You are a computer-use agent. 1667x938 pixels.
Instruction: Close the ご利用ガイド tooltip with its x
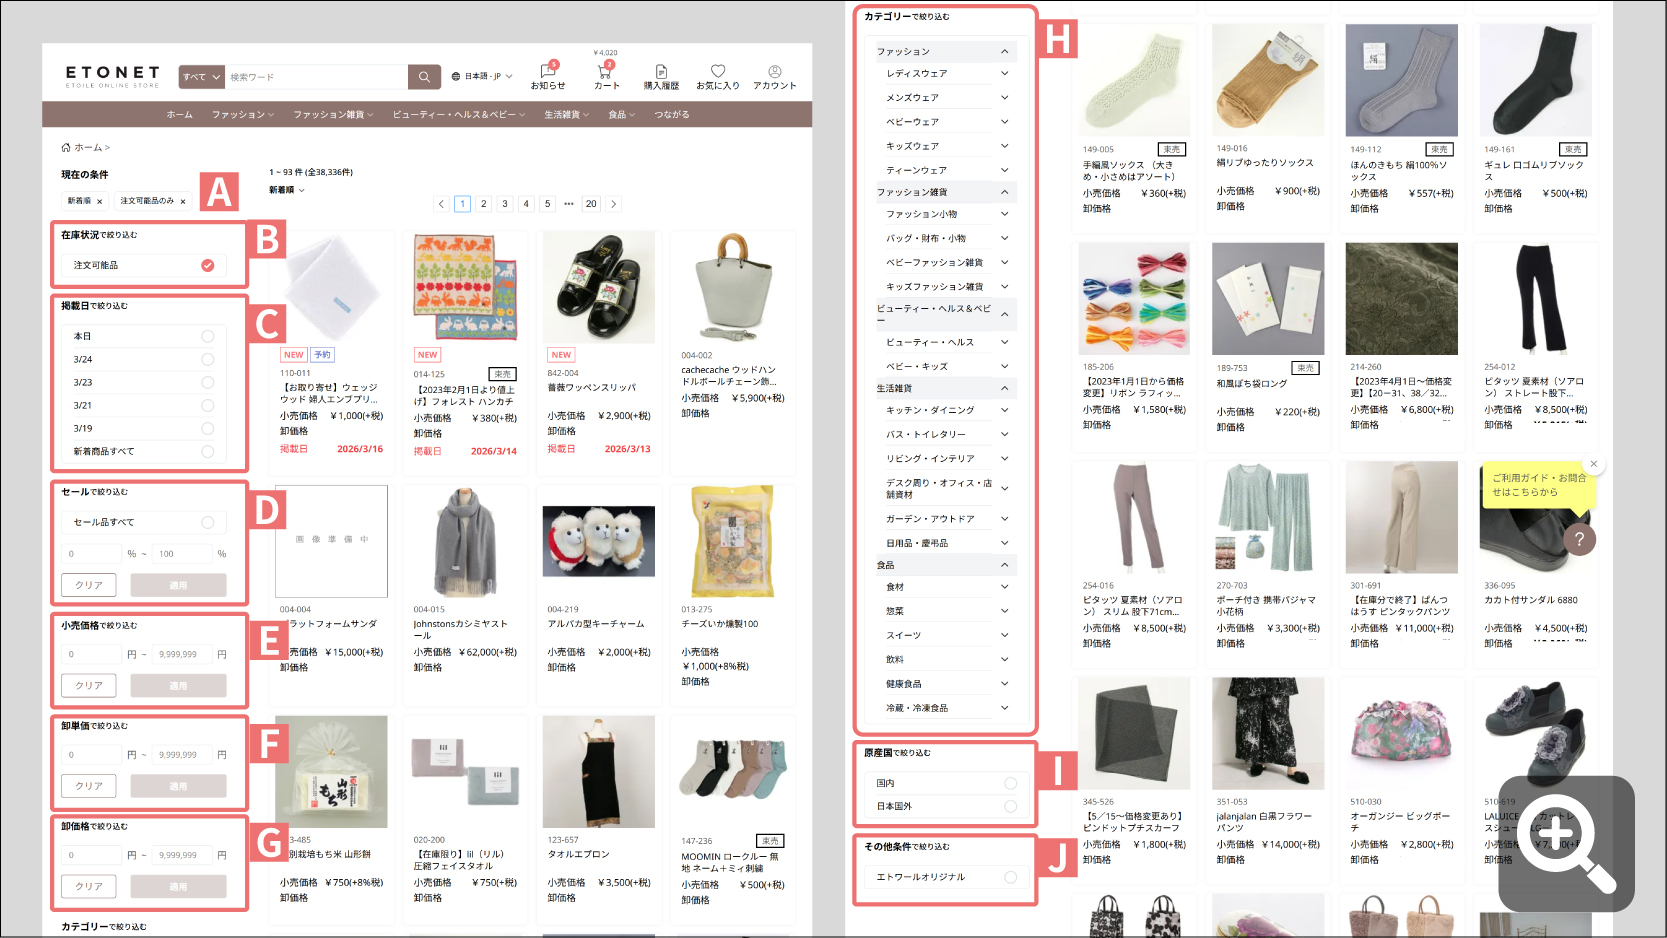click(1594, 464)
